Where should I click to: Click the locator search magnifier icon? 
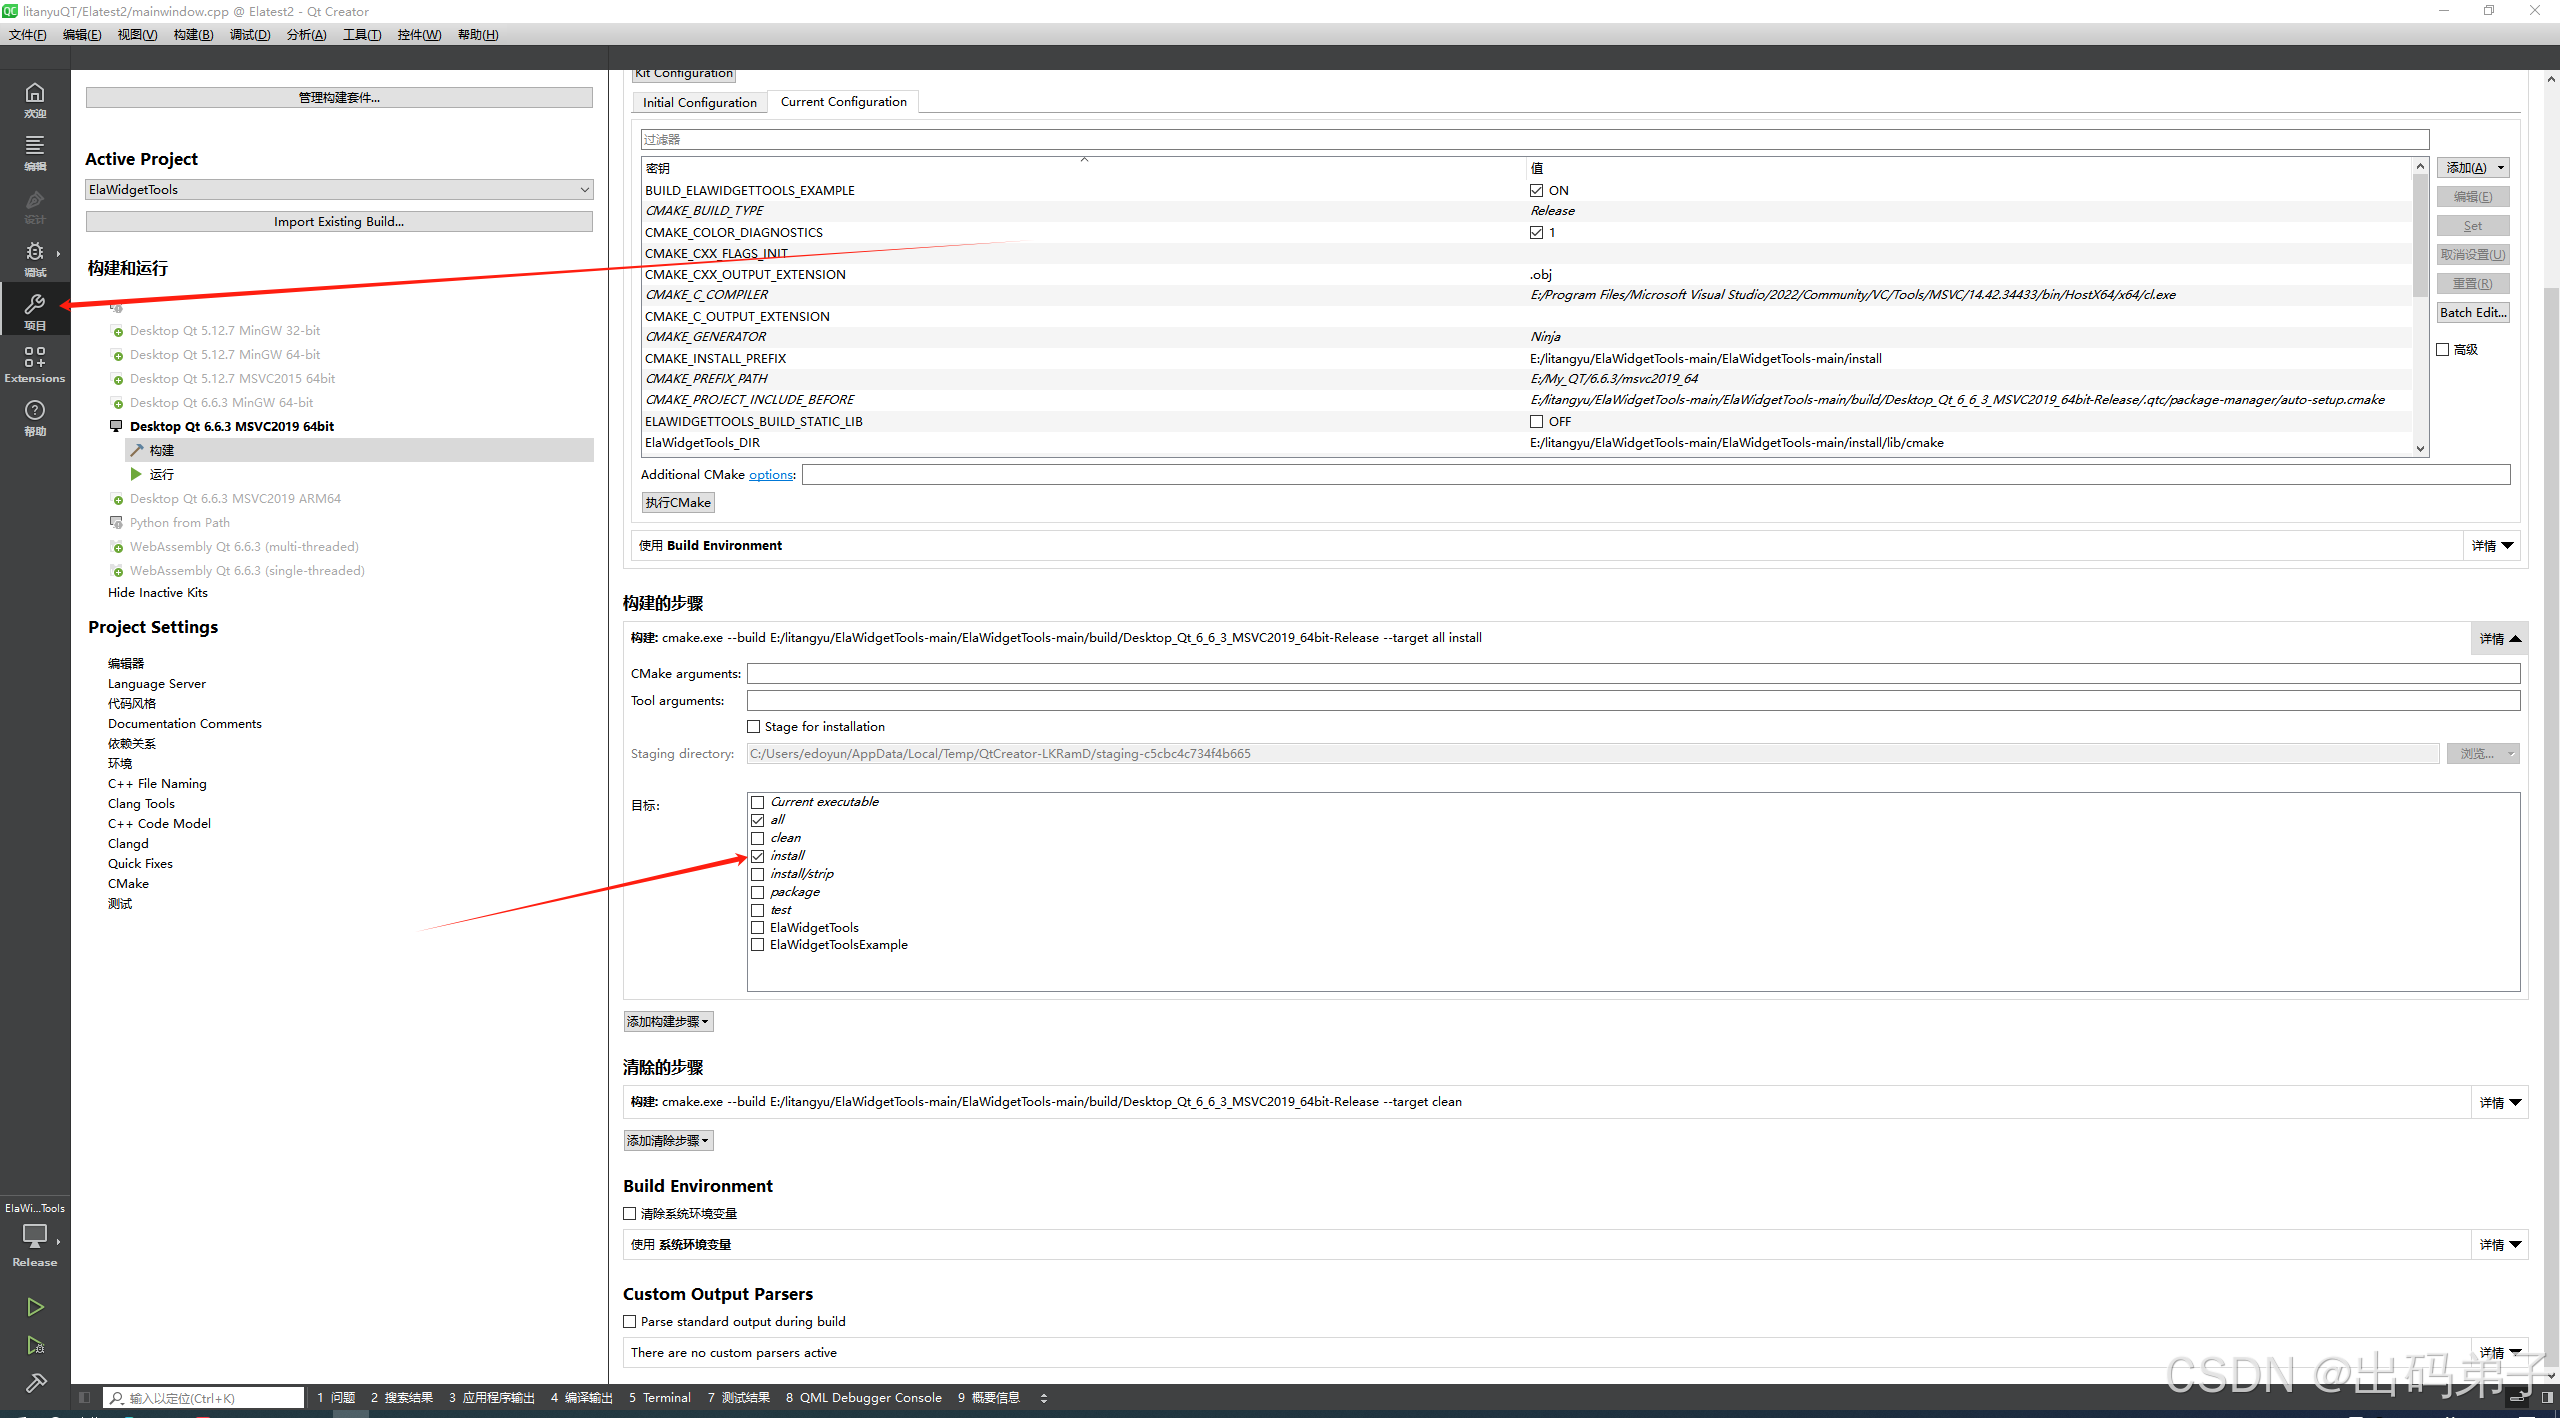117,1398
